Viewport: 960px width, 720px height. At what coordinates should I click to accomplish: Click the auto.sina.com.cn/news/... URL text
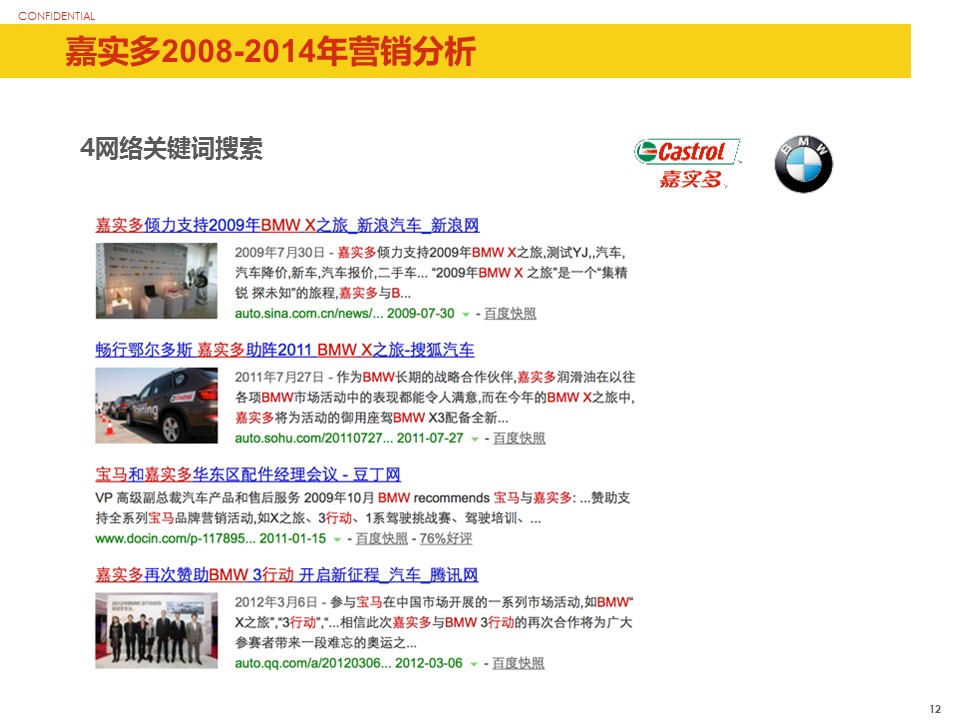307,313
